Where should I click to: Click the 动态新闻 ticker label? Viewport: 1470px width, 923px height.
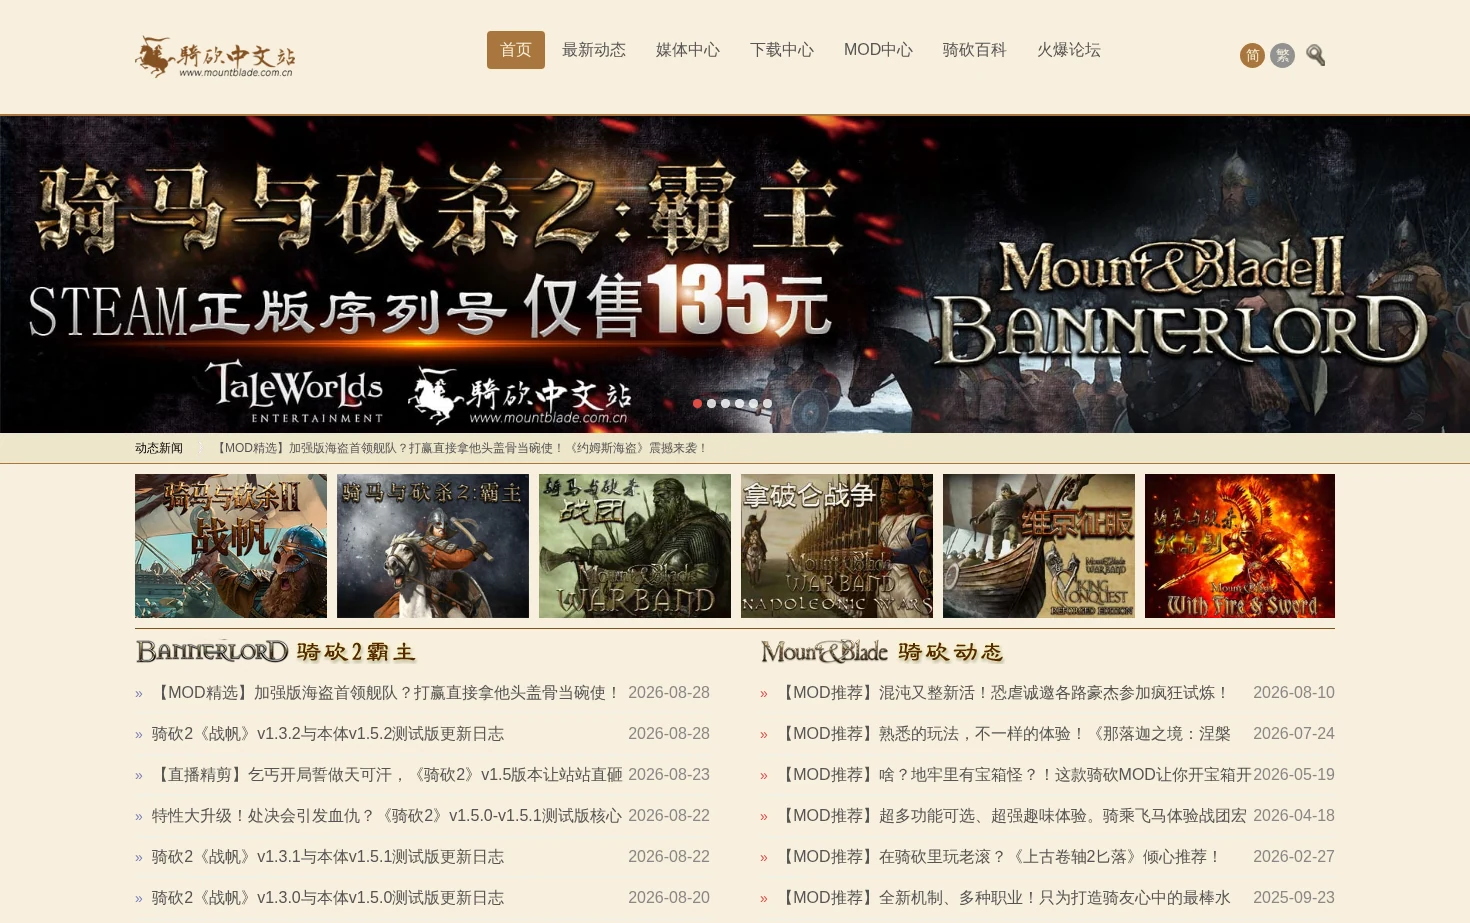tap(159, 448)
